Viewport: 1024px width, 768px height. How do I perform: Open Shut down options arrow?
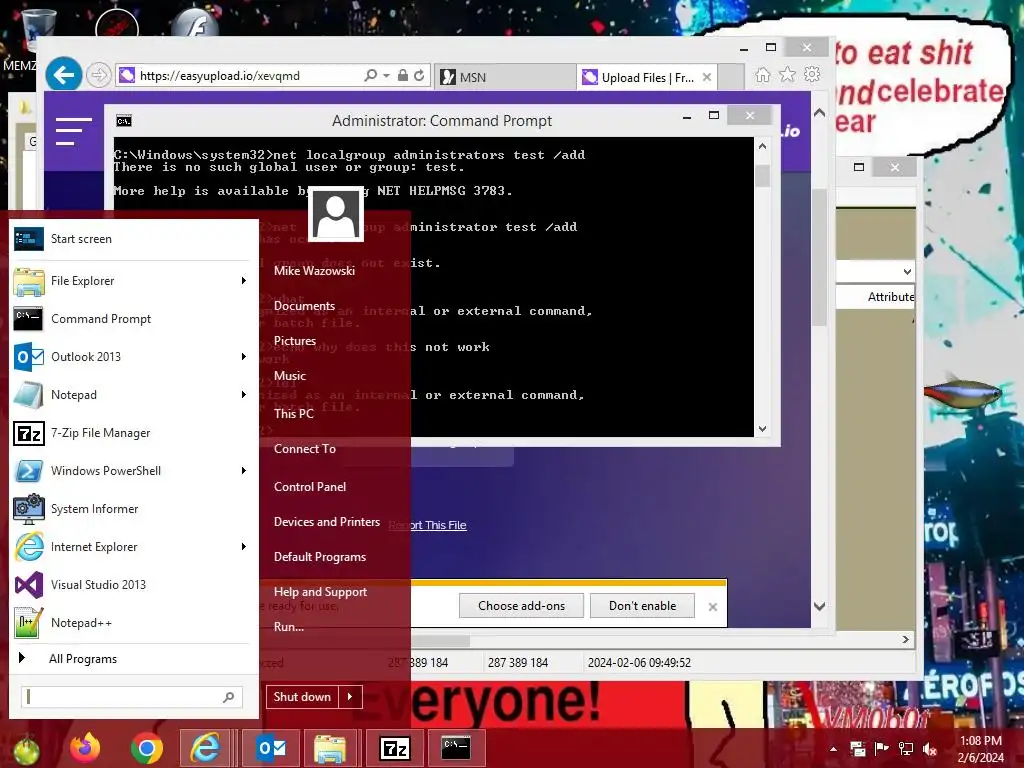[x=350, y=697]
